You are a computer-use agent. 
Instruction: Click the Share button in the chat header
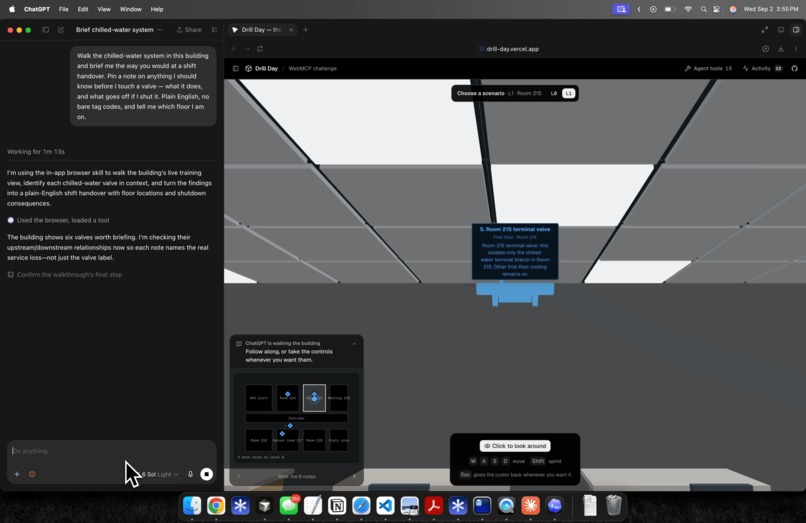tap(189, 30)
